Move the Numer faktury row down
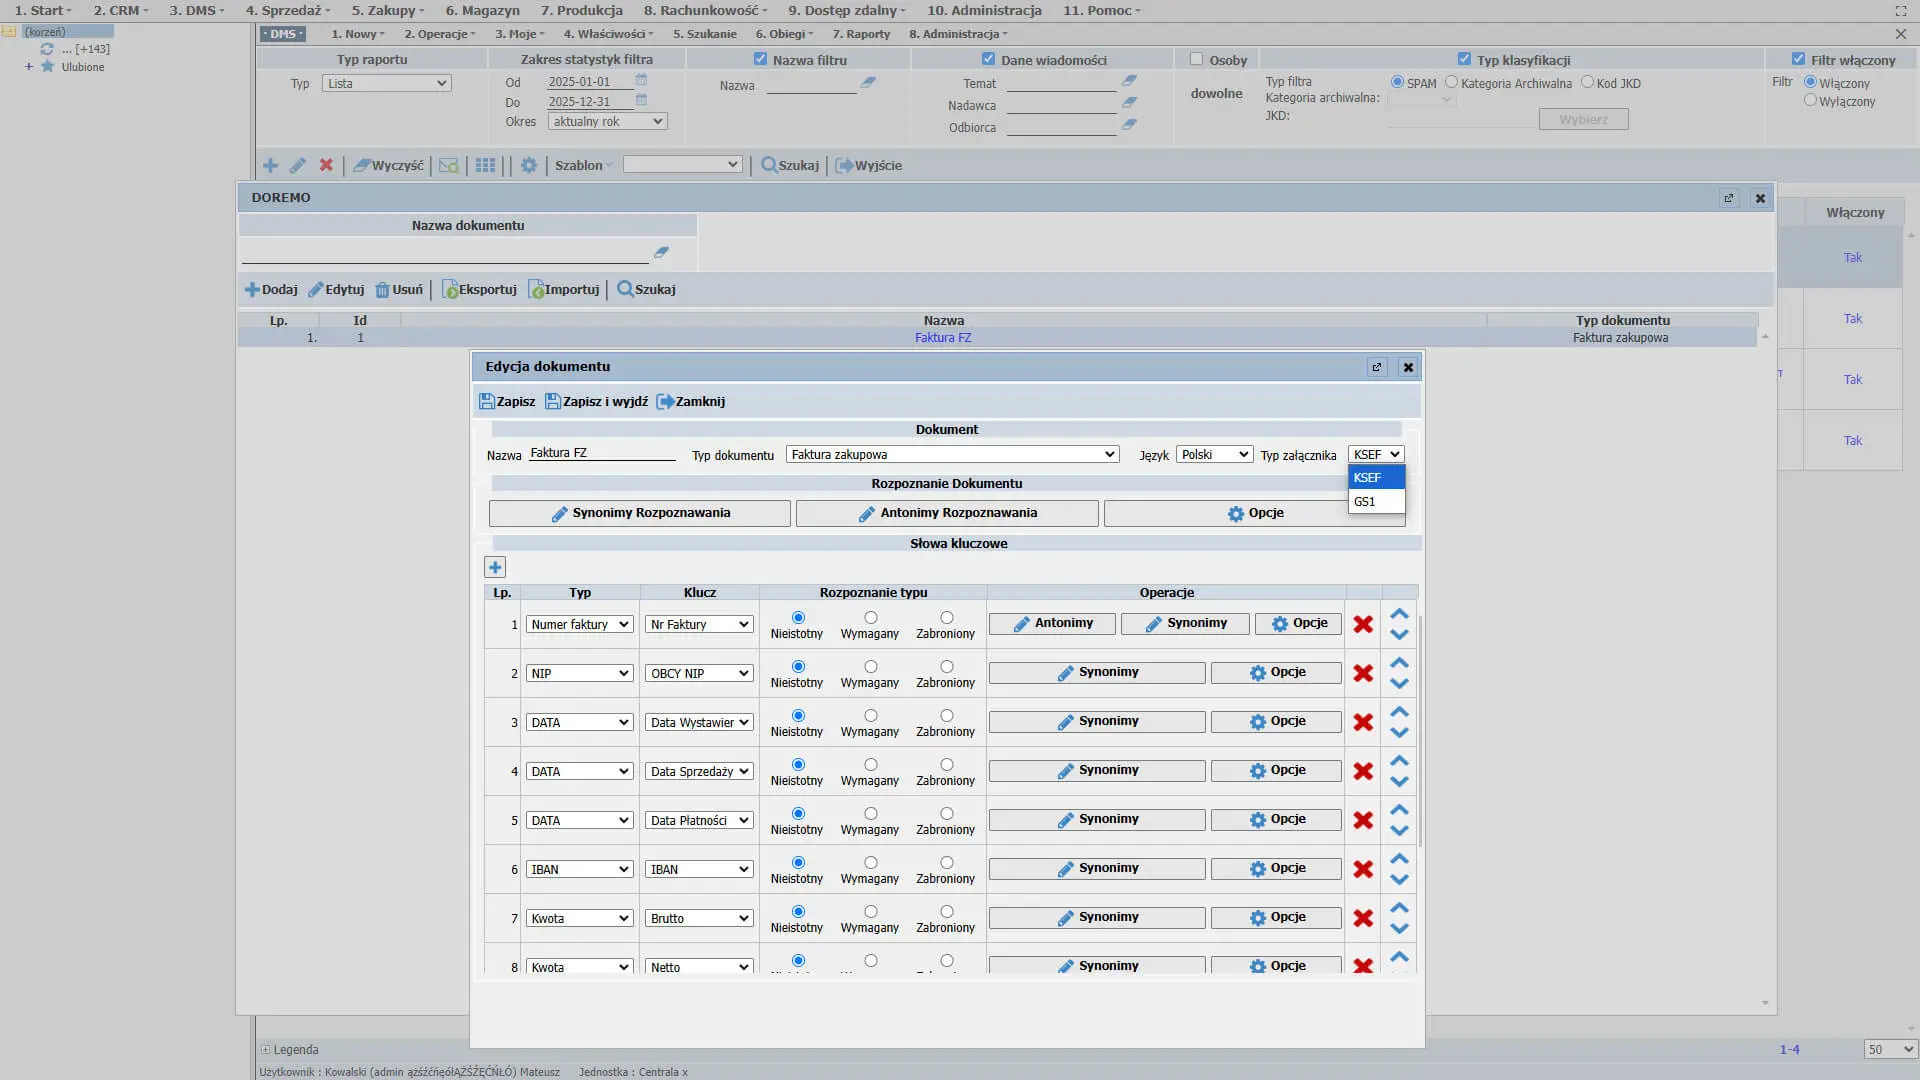Viewport: 1920px width, 1080px height. [1399, 634]
